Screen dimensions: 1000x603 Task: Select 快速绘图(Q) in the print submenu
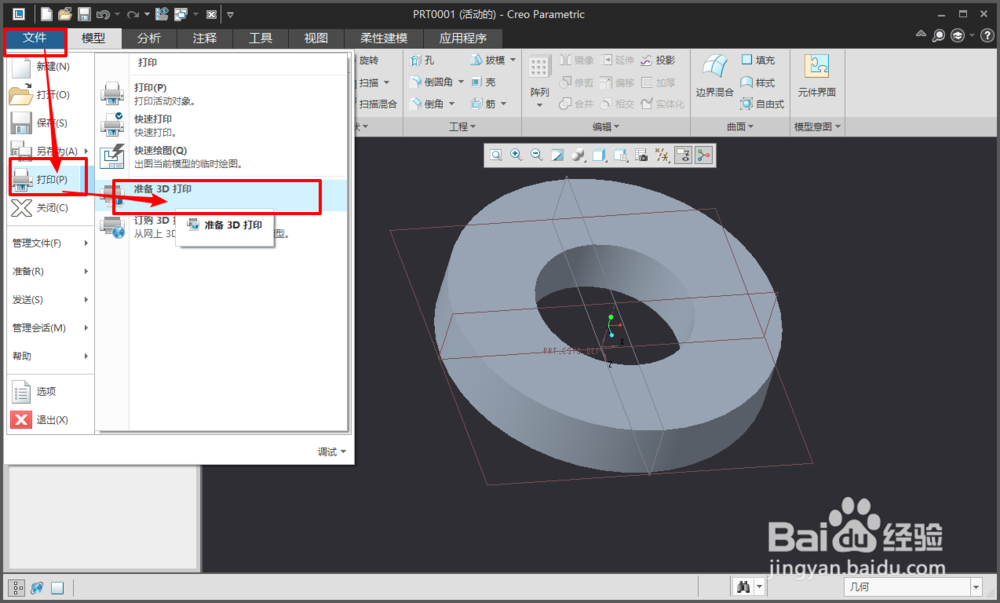coord(222,157)
